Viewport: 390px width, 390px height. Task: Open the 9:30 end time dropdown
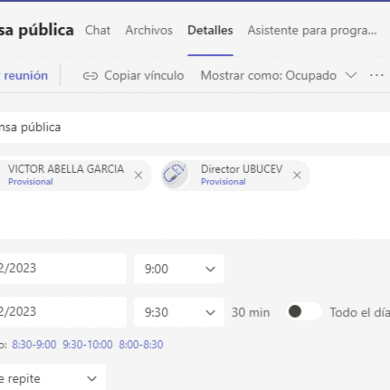[x=179, y=312]
